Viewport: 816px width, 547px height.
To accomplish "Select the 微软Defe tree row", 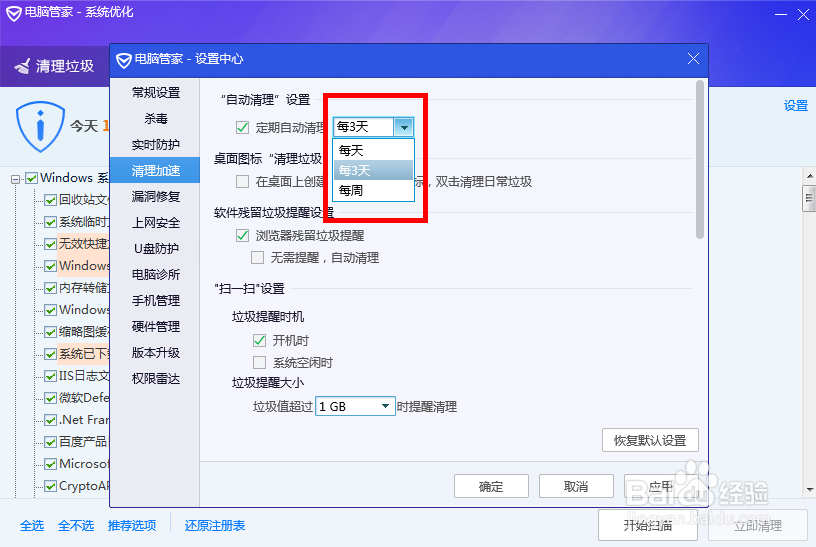I will 83,398.
